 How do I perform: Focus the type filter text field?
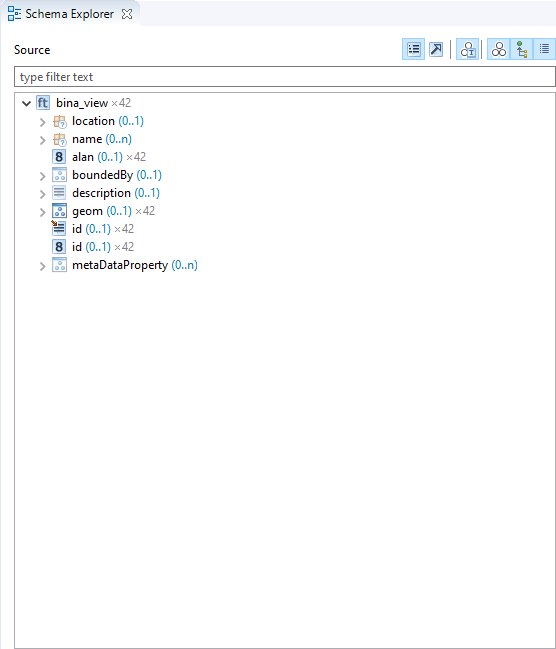pyautogui.click(x=285, y=77)
